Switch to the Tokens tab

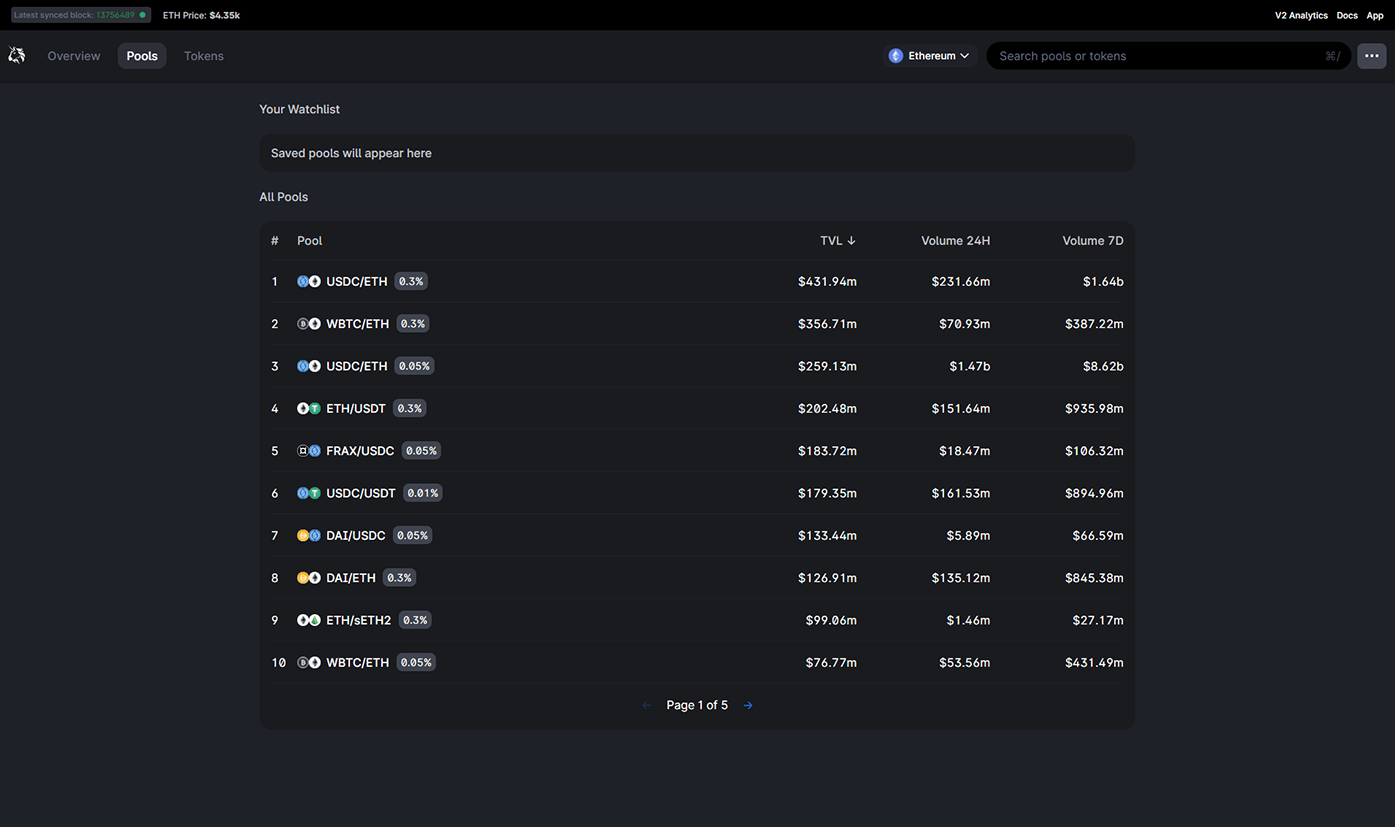[x=204, y=56]
